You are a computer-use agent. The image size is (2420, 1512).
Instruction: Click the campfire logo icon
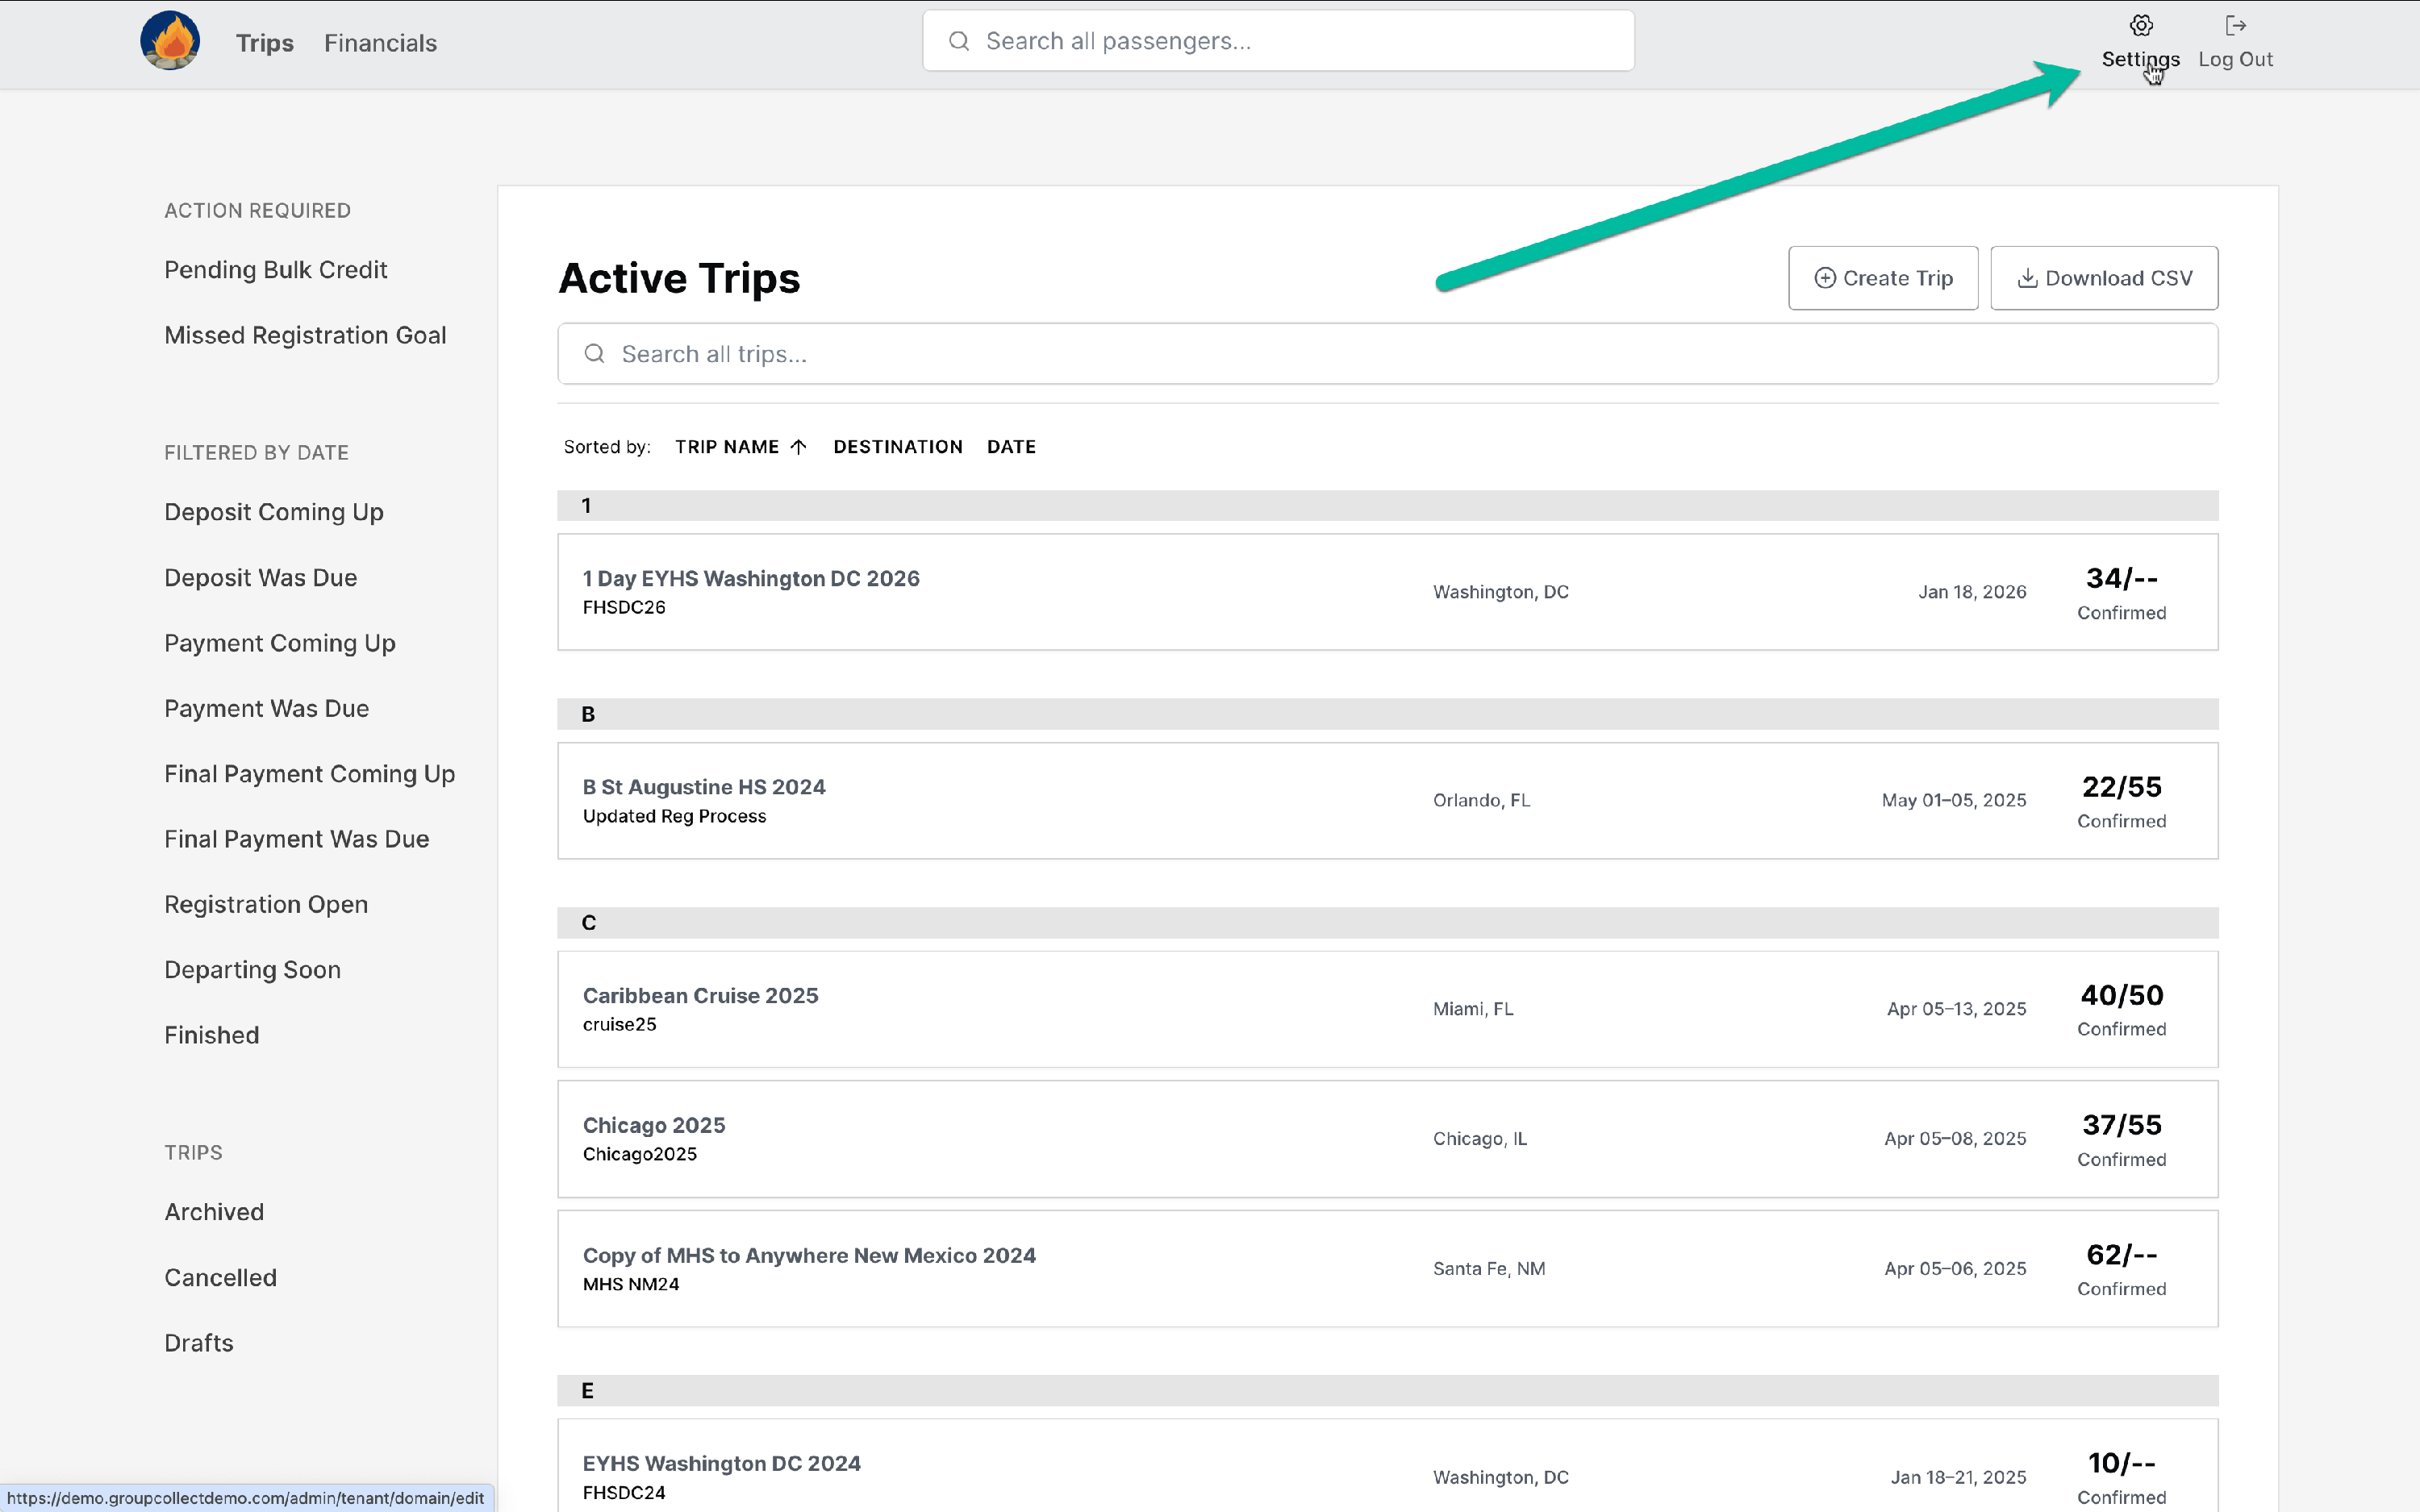[169, 41]
